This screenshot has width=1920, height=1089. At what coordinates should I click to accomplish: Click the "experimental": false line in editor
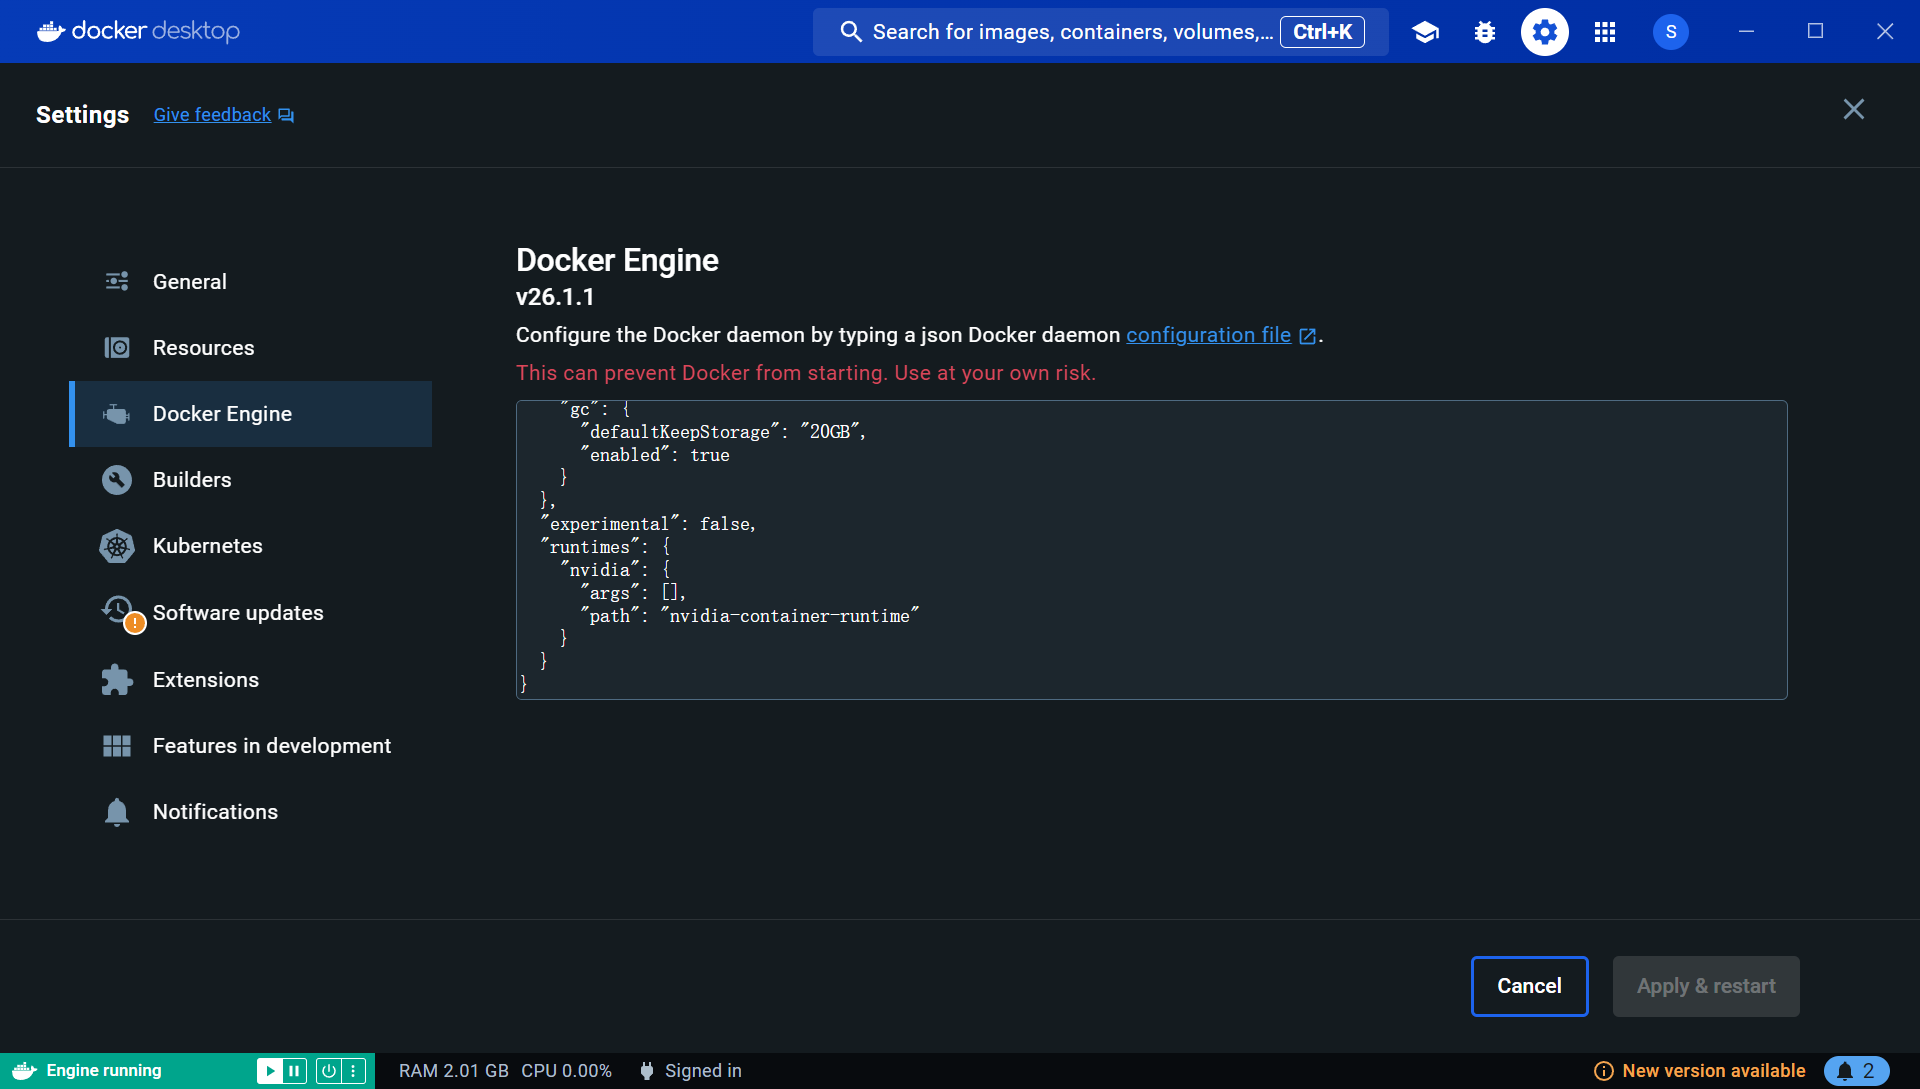point(648,524)
